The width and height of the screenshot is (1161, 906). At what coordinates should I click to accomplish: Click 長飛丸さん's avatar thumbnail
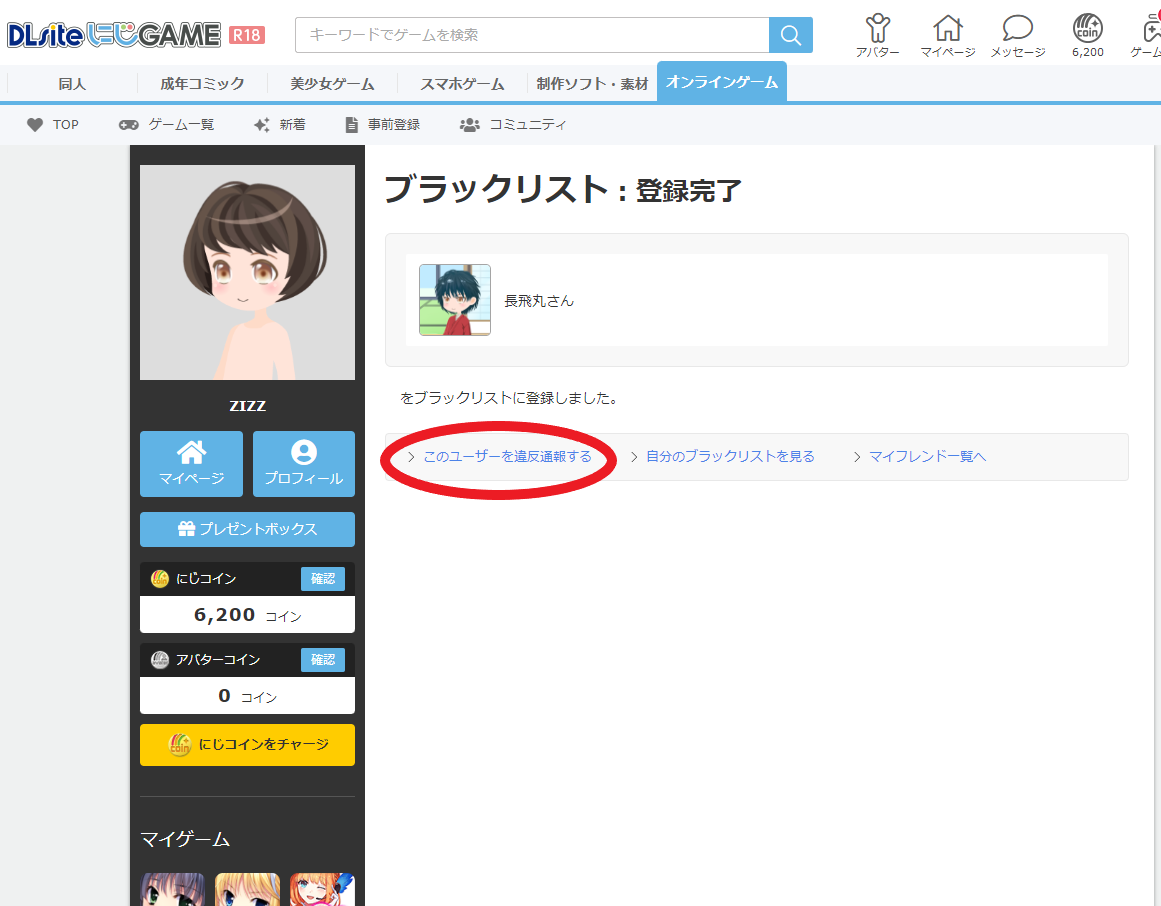coord(455,300)
